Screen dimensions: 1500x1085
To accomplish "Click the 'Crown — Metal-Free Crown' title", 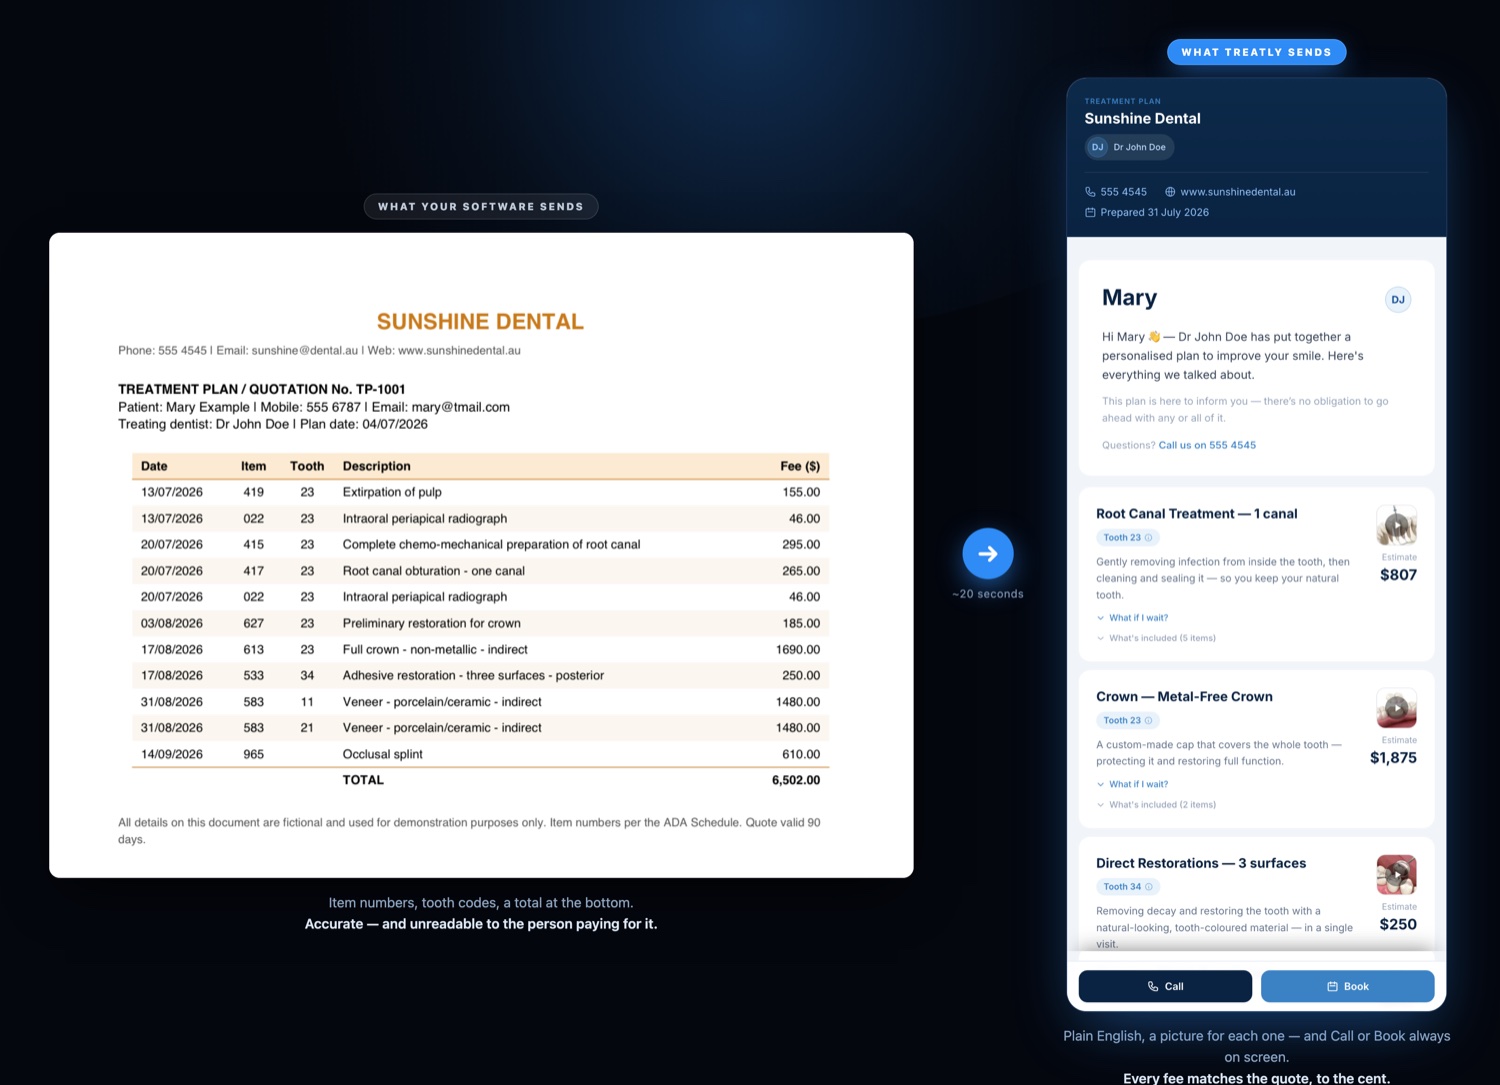I will coord(1184,697).
